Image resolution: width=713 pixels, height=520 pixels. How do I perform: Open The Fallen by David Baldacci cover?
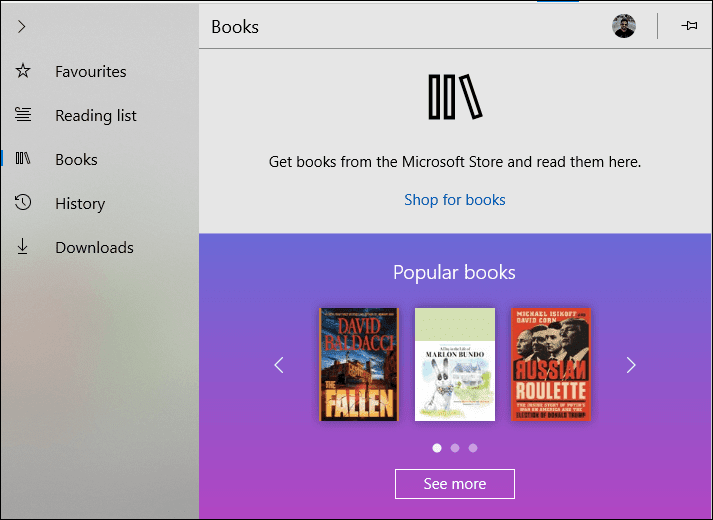click(359, 364)
